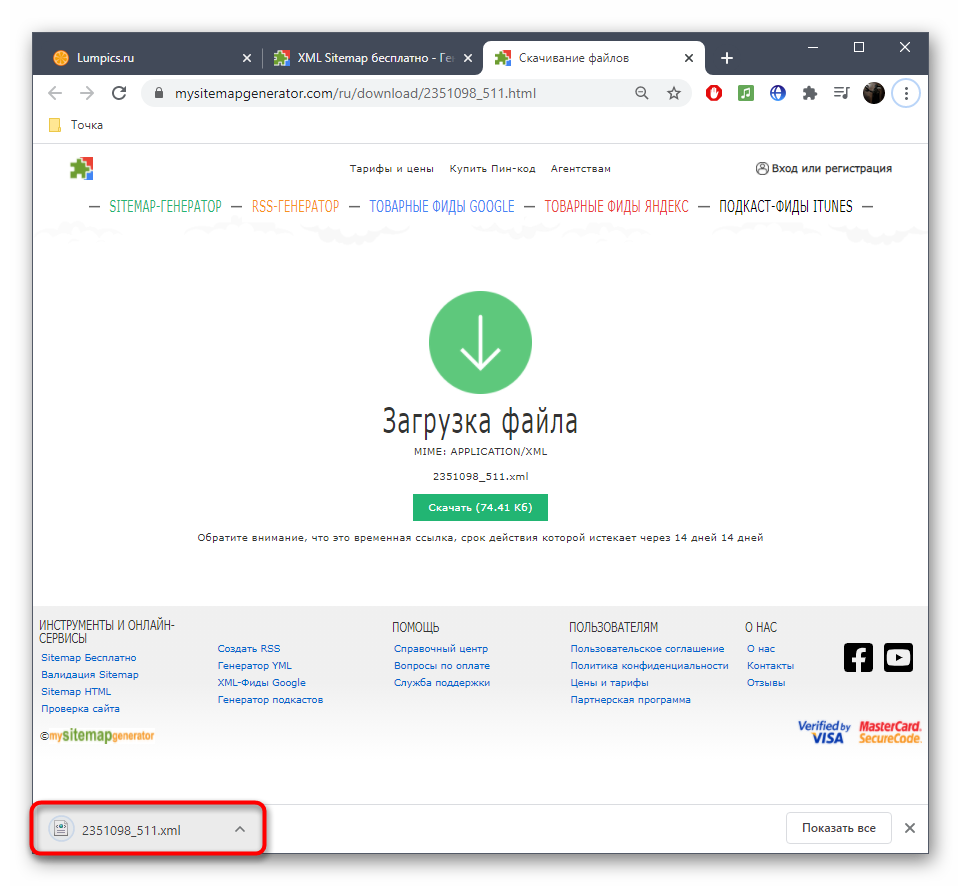Image resolution: width=961 pixels, height=886 pixels.
Task: Open the Facebook social icon
Action: click(x=858, y=657)
